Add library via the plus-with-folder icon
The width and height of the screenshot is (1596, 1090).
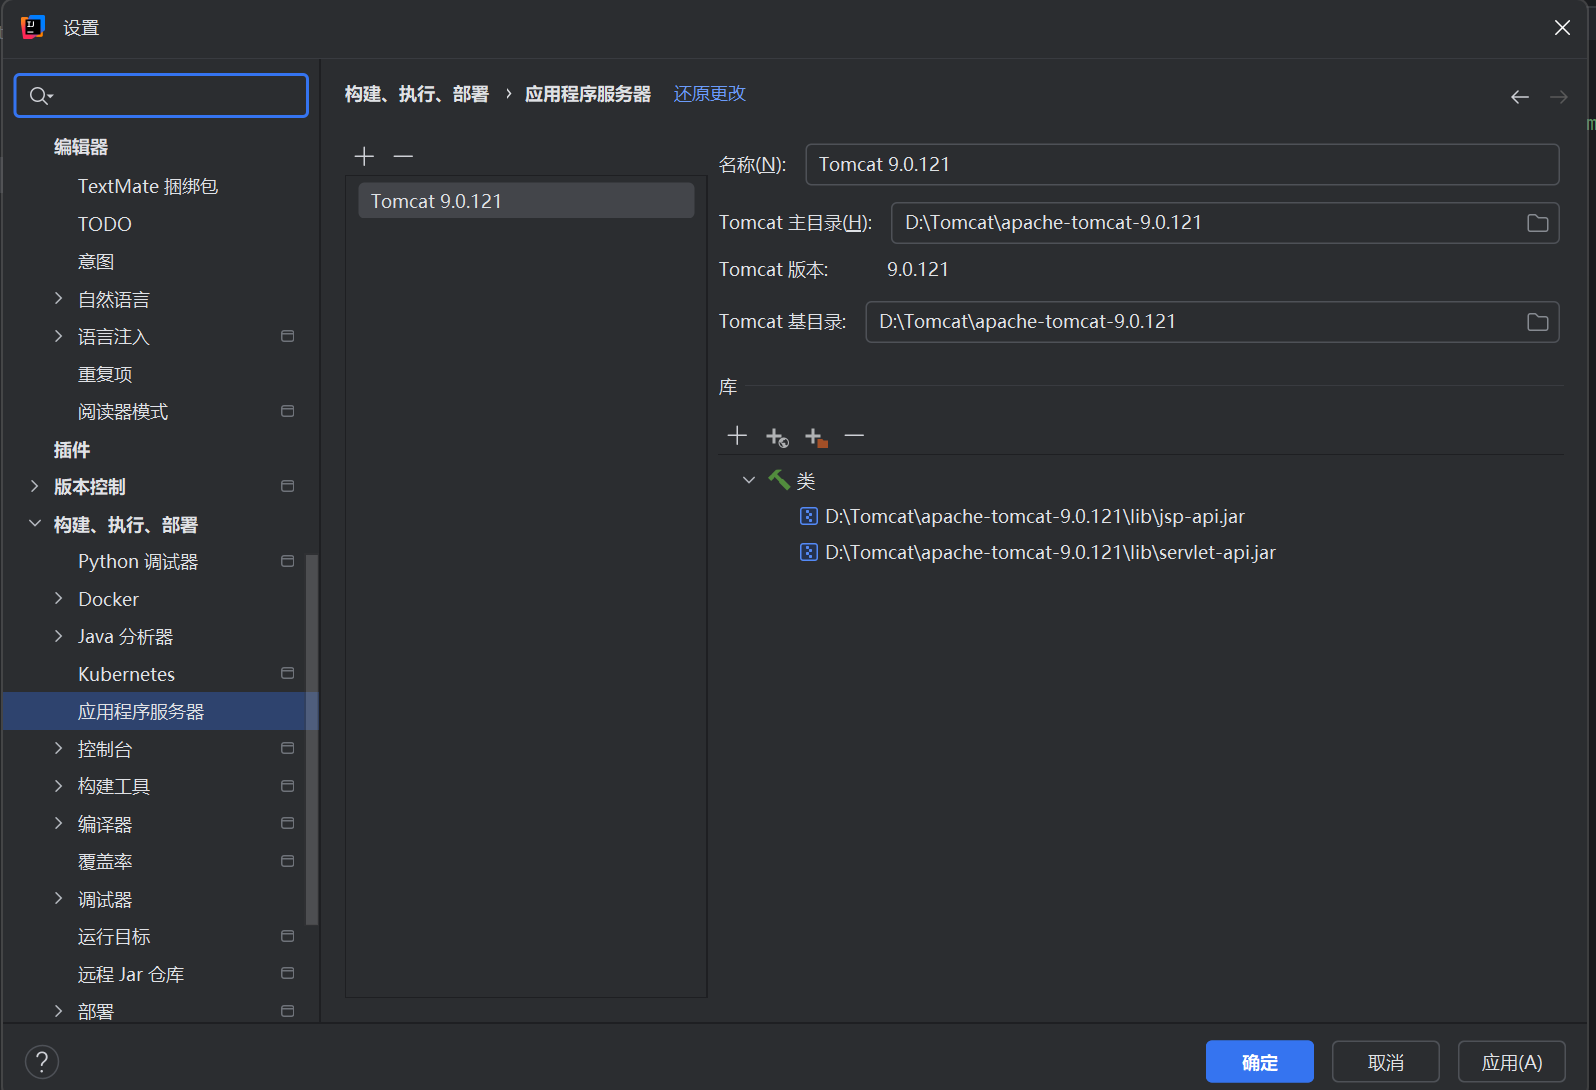pos(816,437)
